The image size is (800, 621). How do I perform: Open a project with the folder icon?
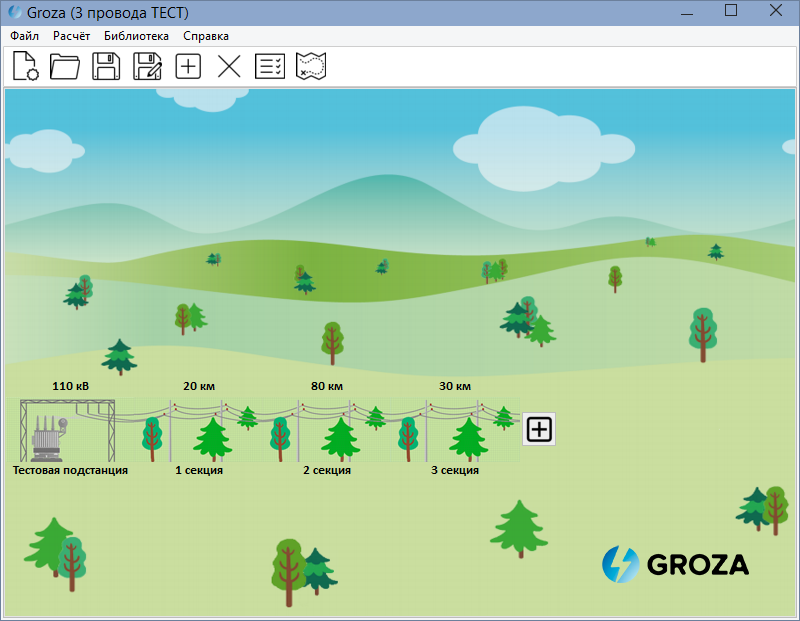65,67
